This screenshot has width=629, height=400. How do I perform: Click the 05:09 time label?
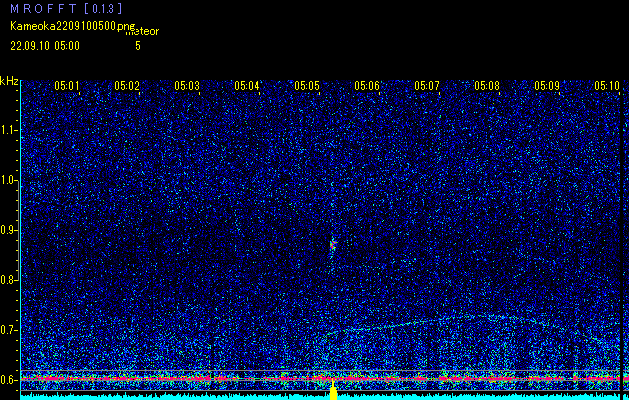(x=547, y=85)
